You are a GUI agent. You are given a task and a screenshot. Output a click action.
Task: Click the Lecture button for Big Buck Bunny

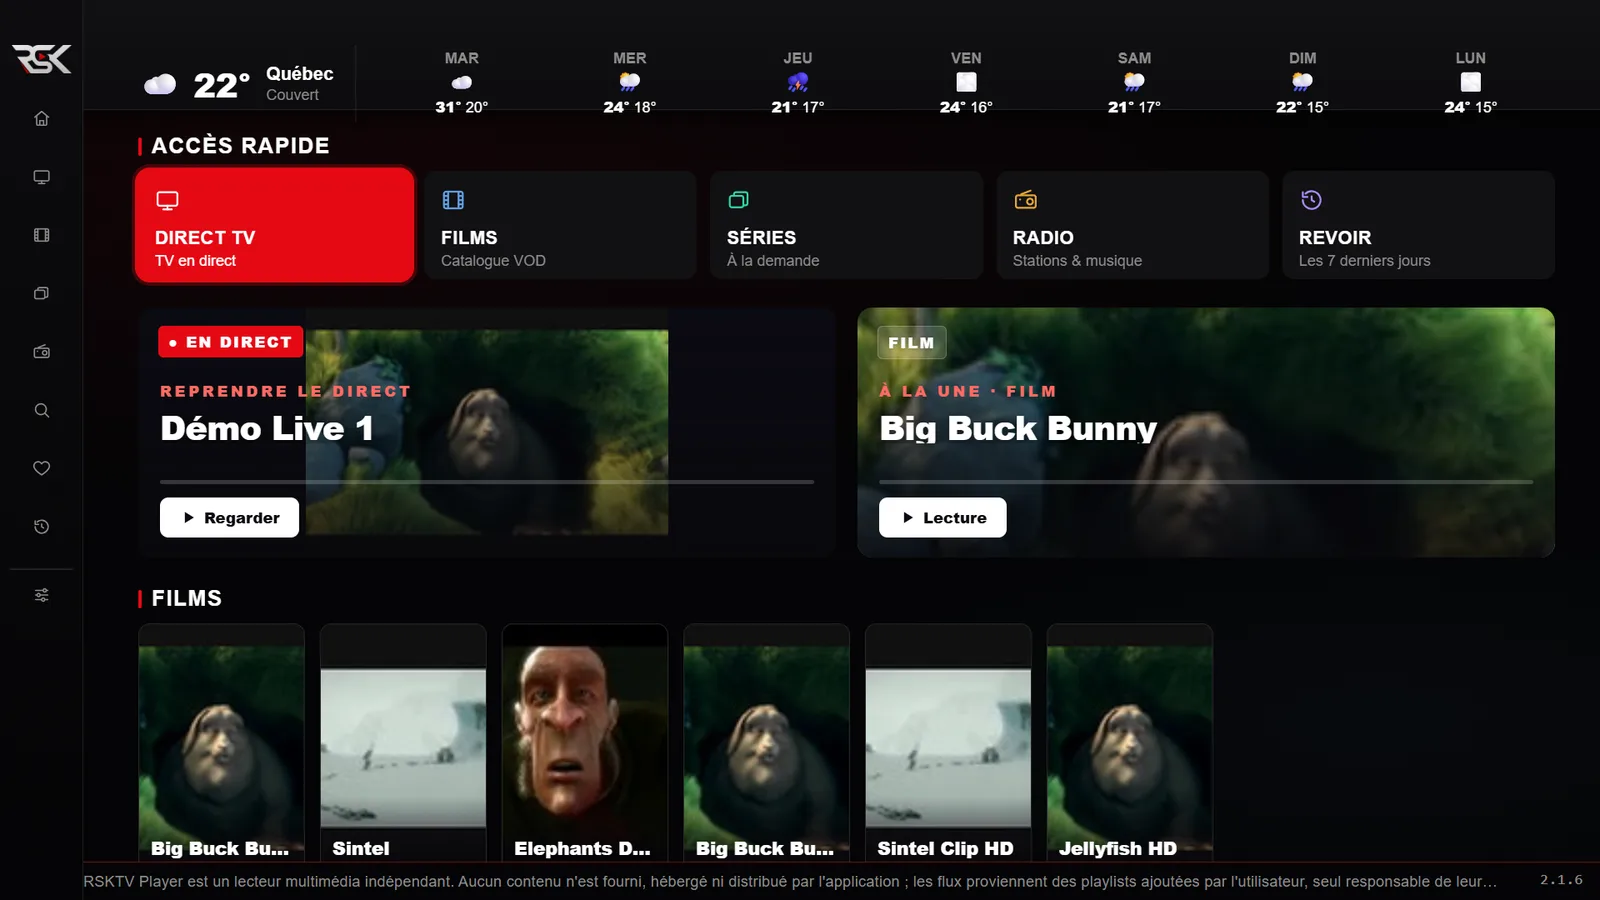(942, 518)
